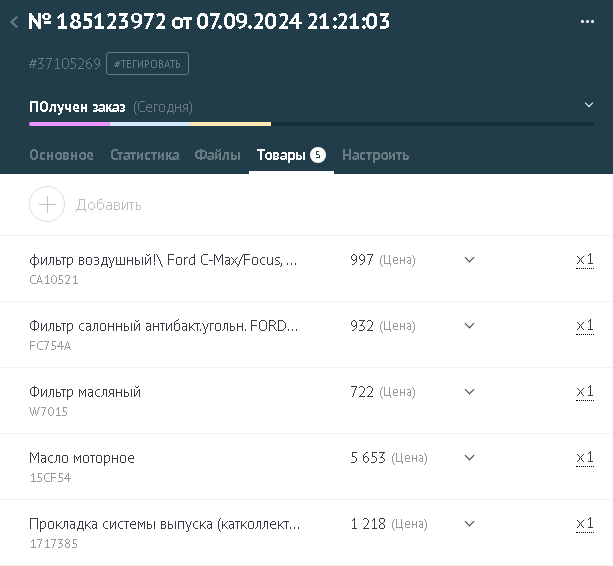Expand the ПОлучен заказ status dropdown
This screenshot has height=566, width=613.
pos(589,105)
